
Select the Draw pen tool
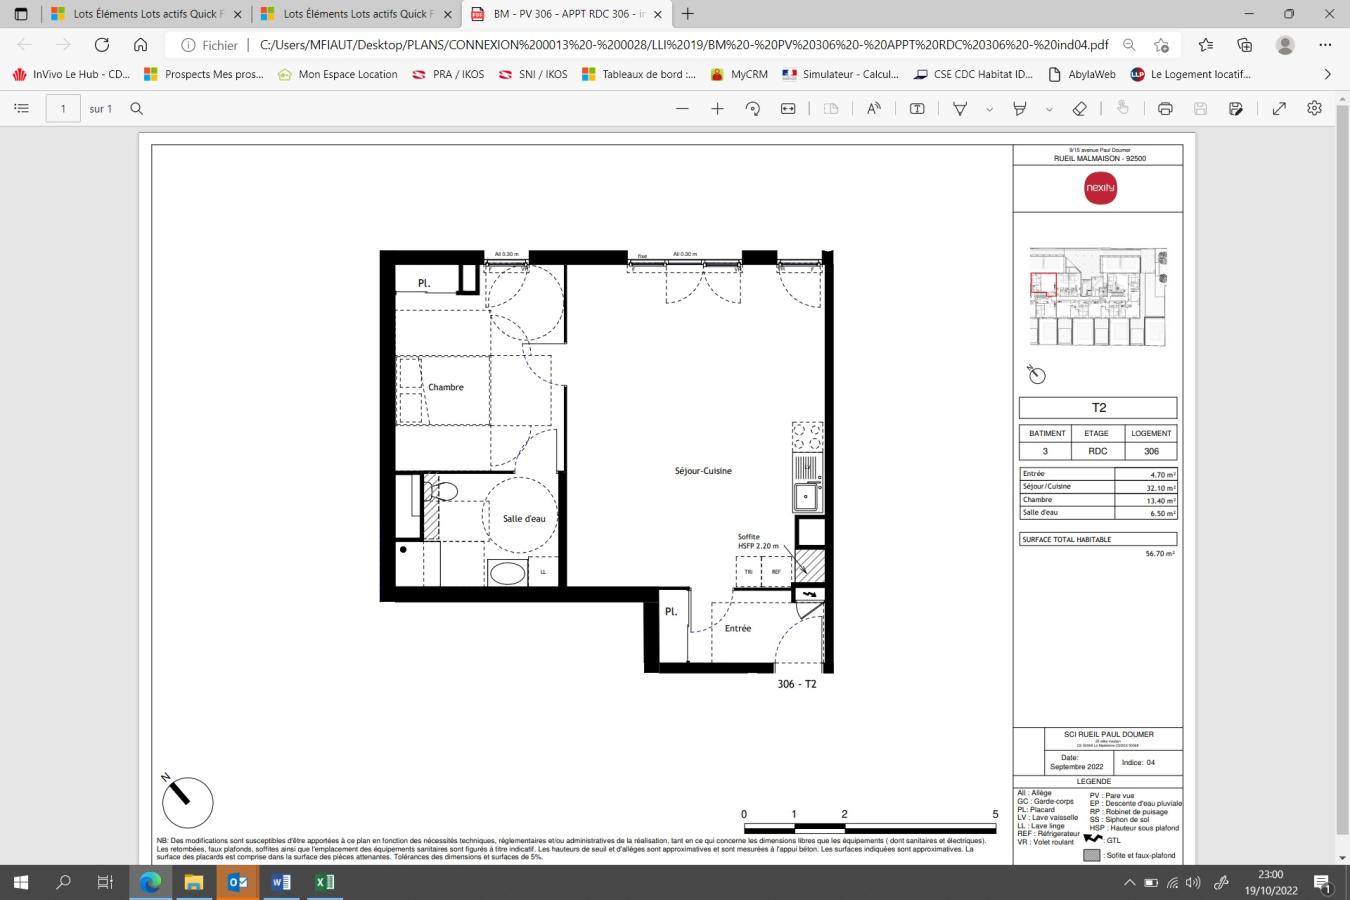pos(960,109)
